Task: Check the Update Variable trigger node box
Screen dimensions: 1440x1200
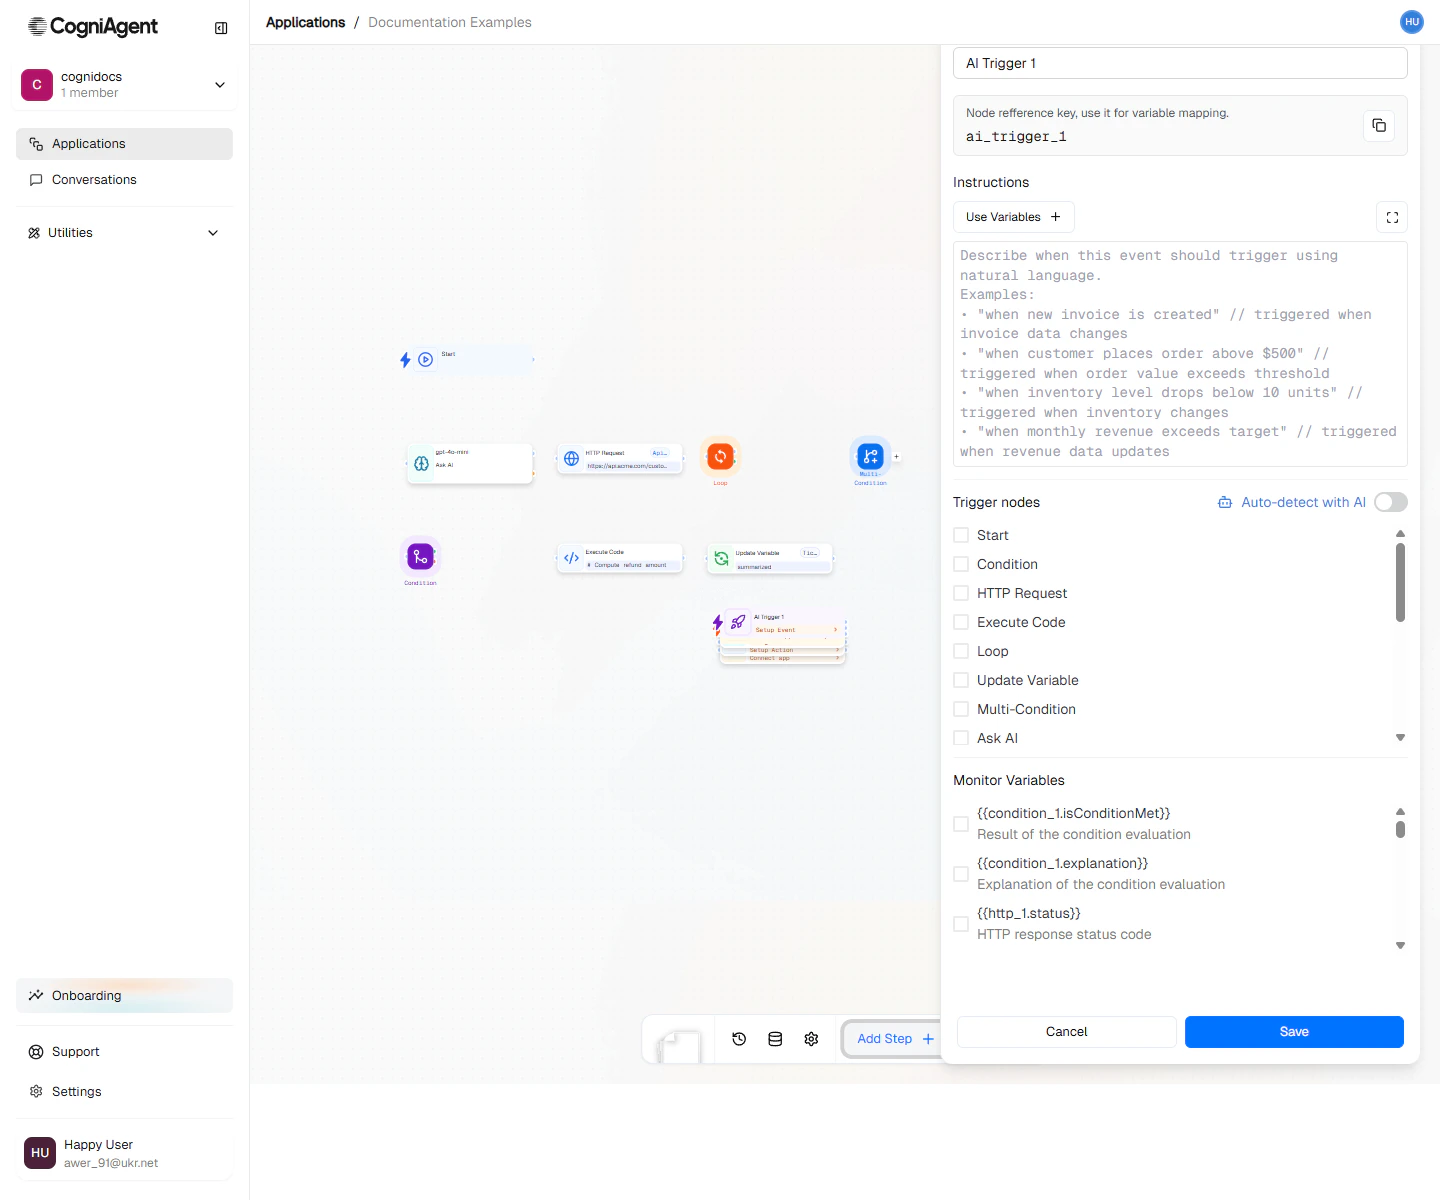Action: 961,680
